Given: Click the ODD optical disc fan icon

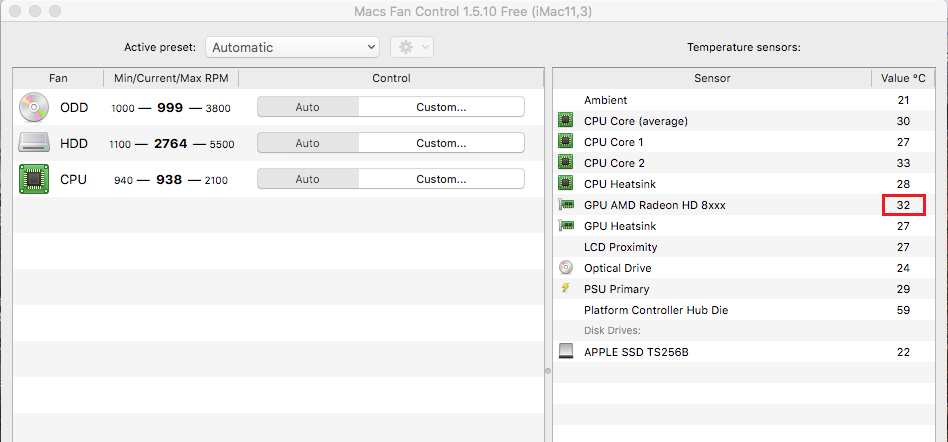Looking at the screenshot, I should [x=33, y=107].
